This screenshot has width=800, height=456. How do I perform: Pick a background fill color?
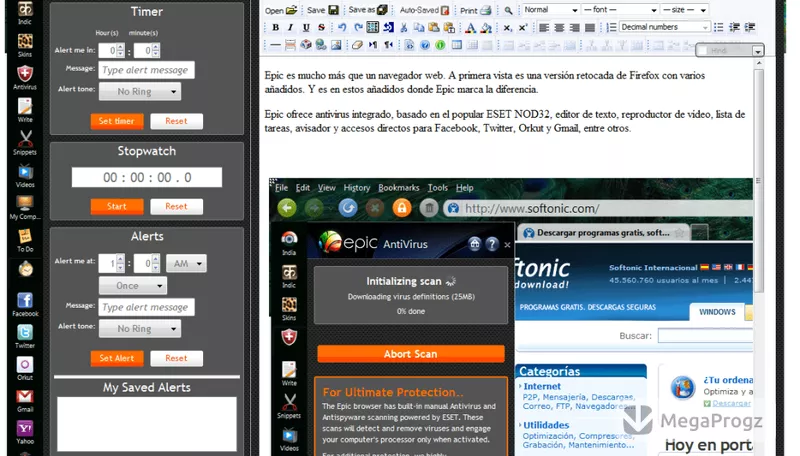486,28
